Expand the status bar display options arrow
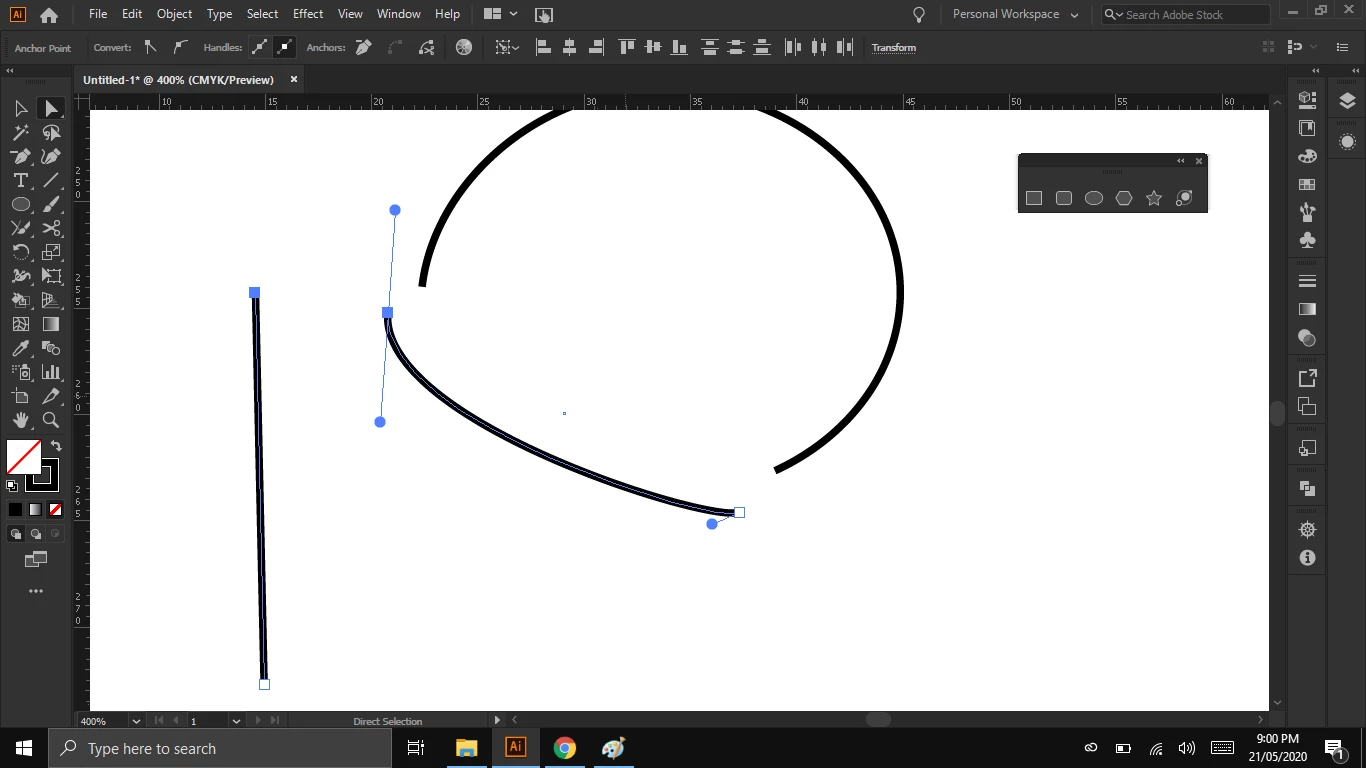Image resolution: width=1366 pixels, height=768 pixels. pyautogui.click(x=497, y=720)
